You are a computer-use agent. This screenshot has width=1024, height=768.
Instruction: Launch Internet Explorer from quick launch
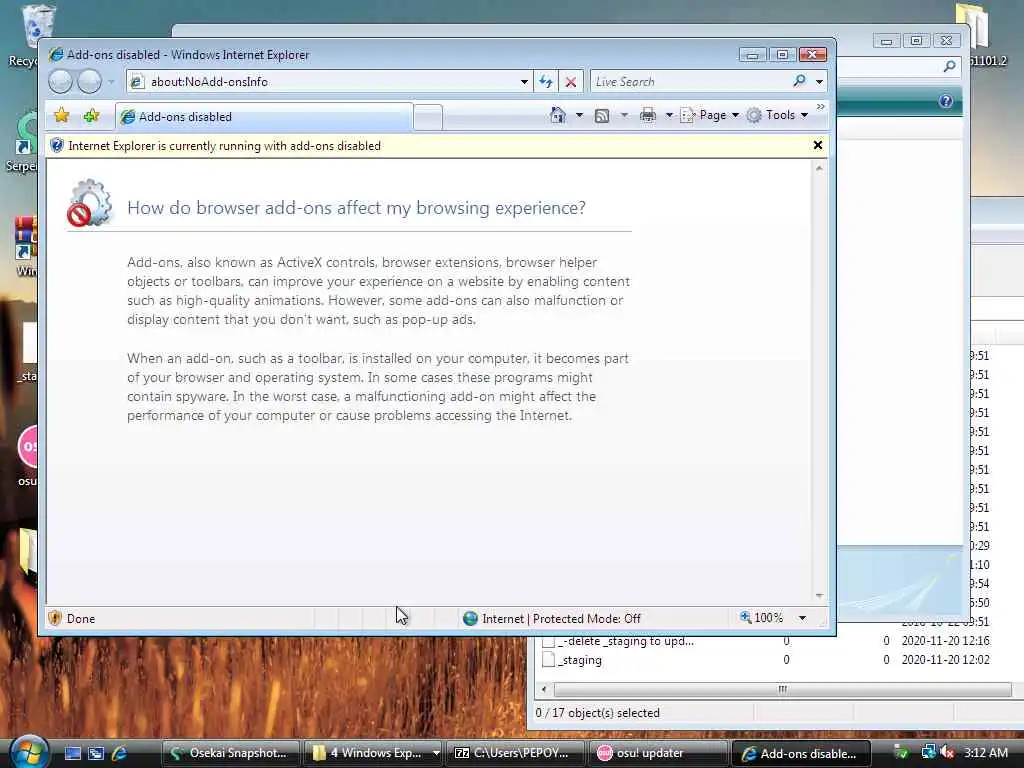119,753
